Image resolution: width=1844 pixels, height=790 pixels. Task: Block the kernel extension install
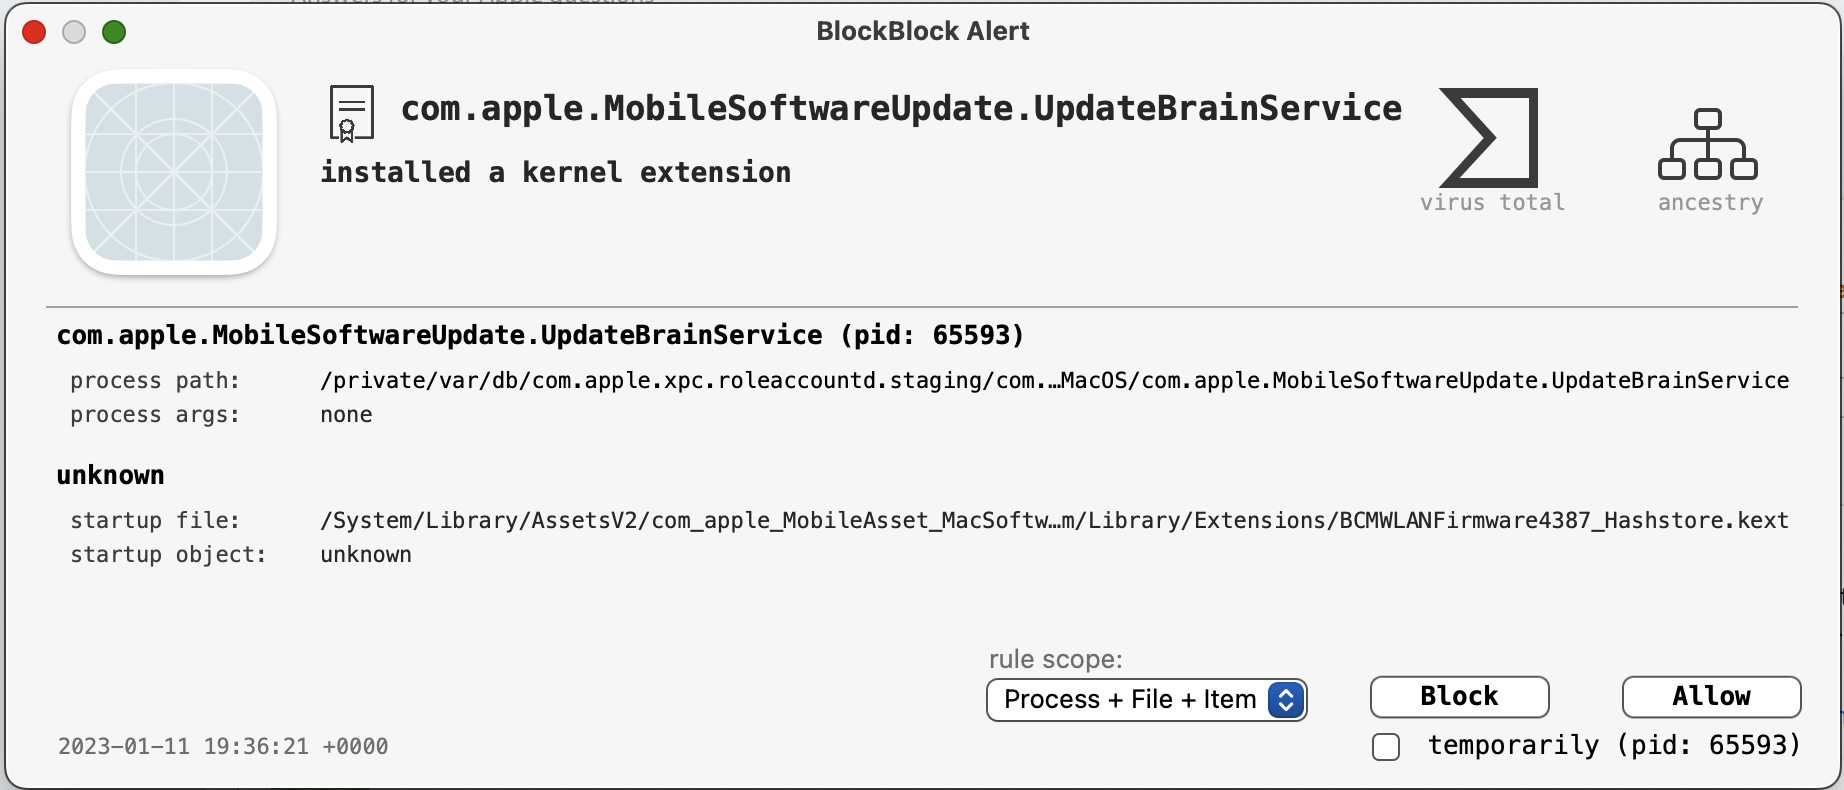point(1459,697)
